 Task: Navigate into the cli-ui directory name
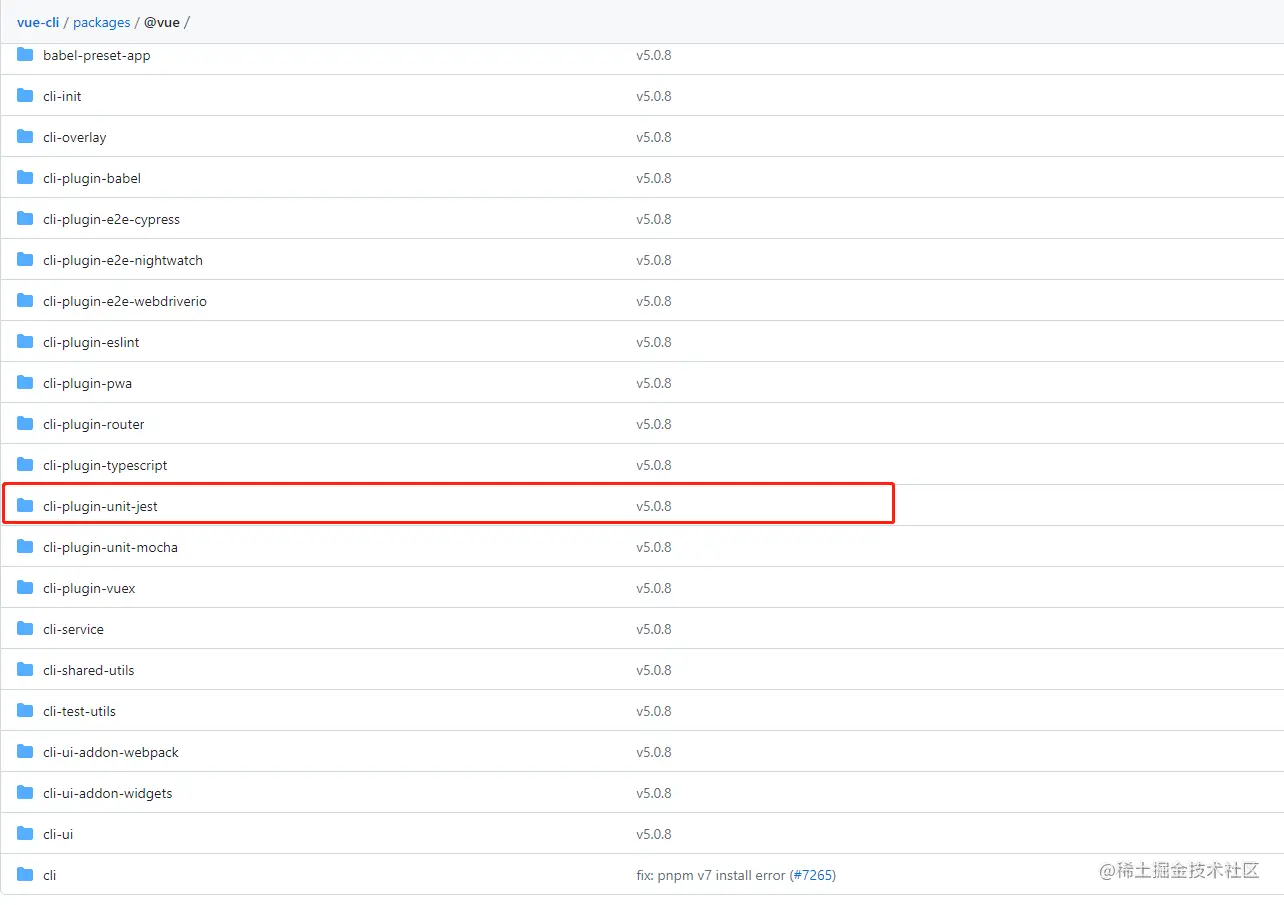58,835
